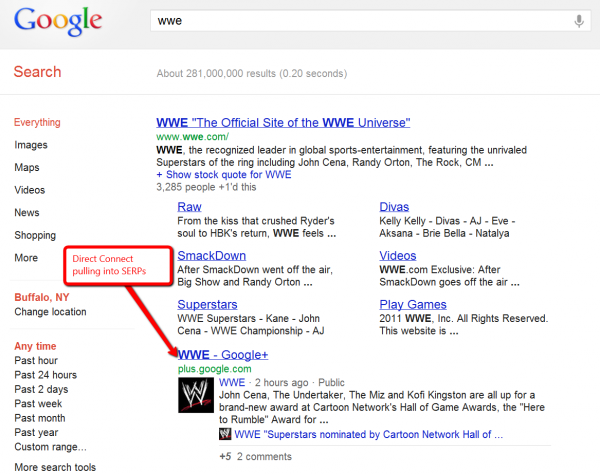Open Custom range date picker
600x474 pixels.
(x=51, y=447)
